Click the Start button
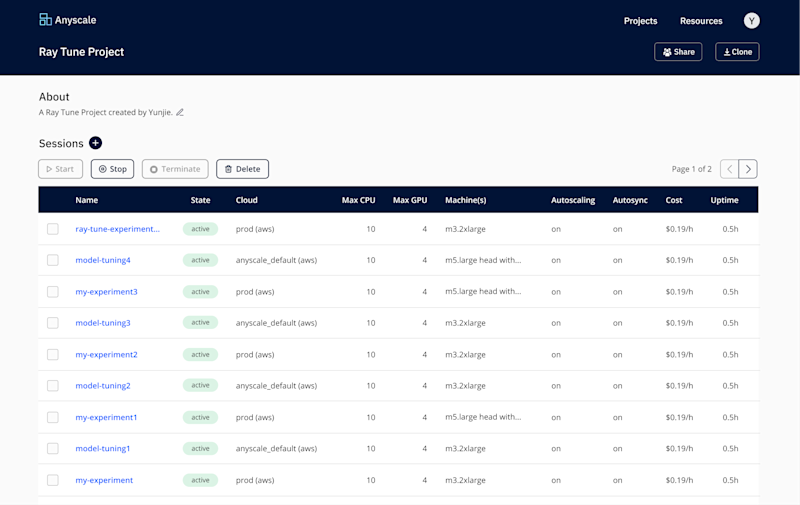This screenshot has height=505, width=800. click(60, 169)
